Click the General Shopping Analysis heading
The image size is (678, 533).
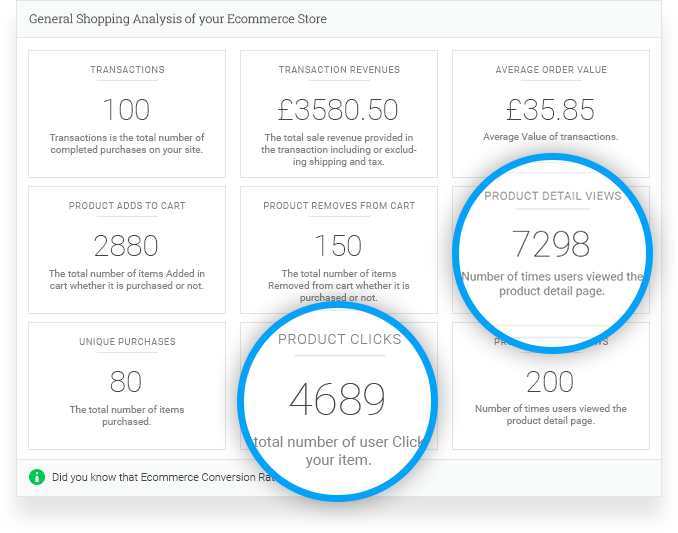178,19
